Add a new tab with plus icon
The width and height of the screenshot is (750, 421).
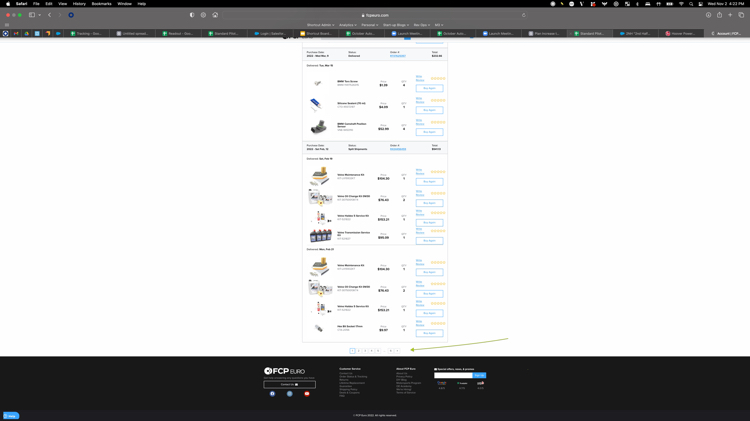click(x=730, y=15)
